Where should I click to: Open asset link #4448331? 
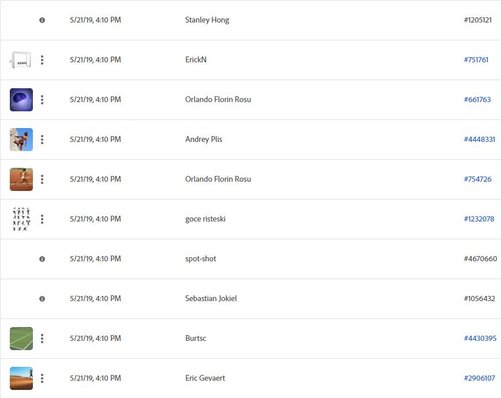479,139
